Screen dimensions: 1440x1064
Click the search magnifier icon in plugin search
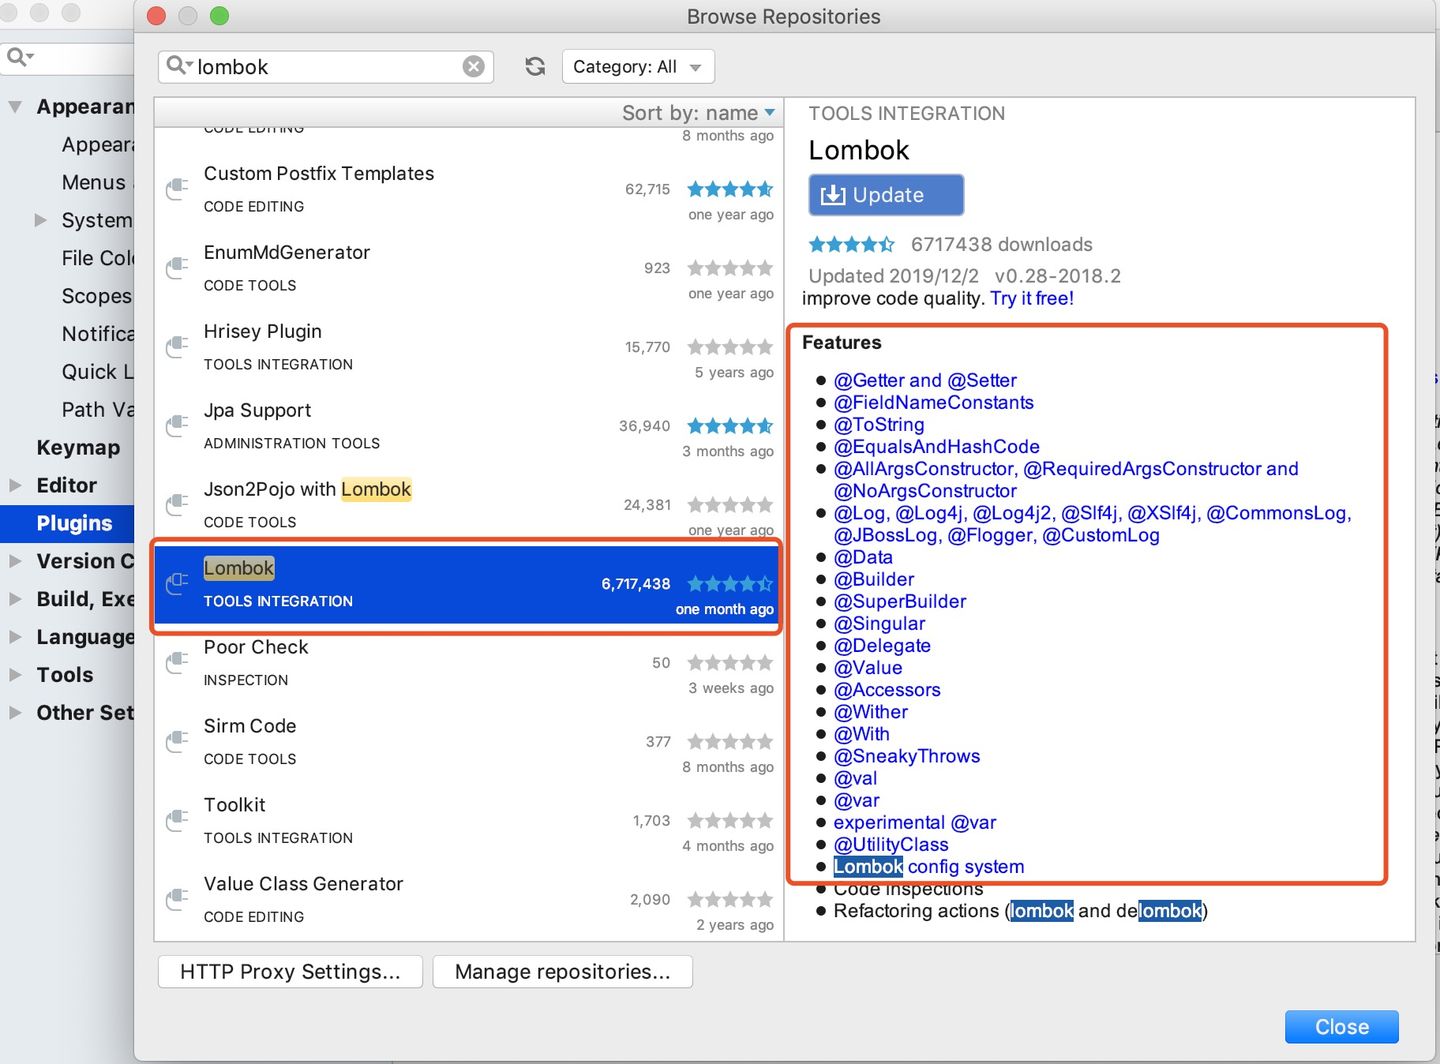[x=177, y=65]
